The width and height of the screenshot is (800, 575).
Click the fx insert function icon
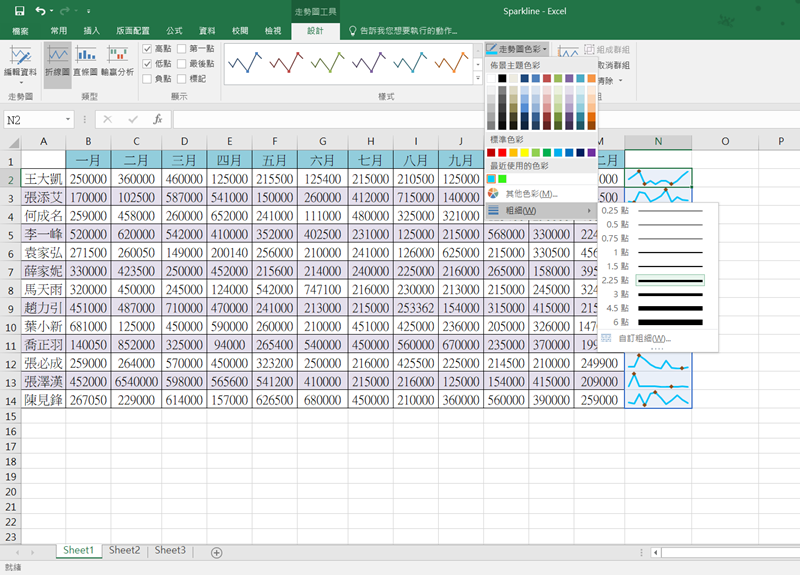pyautogui.click(x=157, y=119)
